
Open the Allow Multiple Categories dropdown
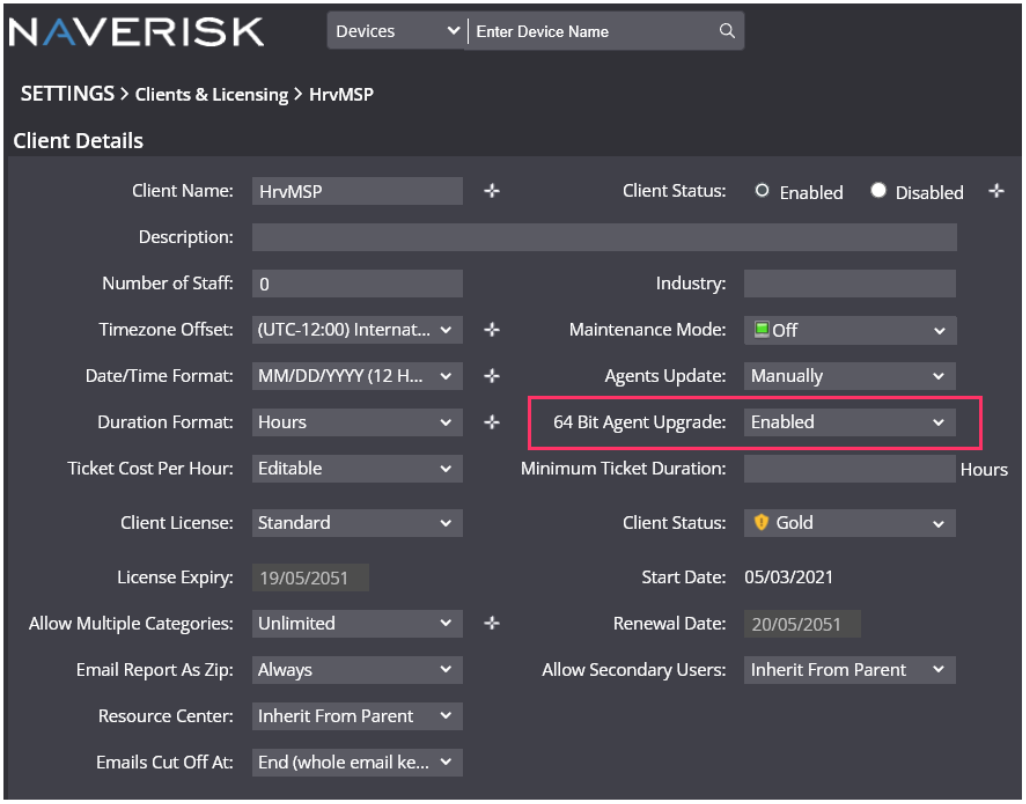(x=357, y=623)
